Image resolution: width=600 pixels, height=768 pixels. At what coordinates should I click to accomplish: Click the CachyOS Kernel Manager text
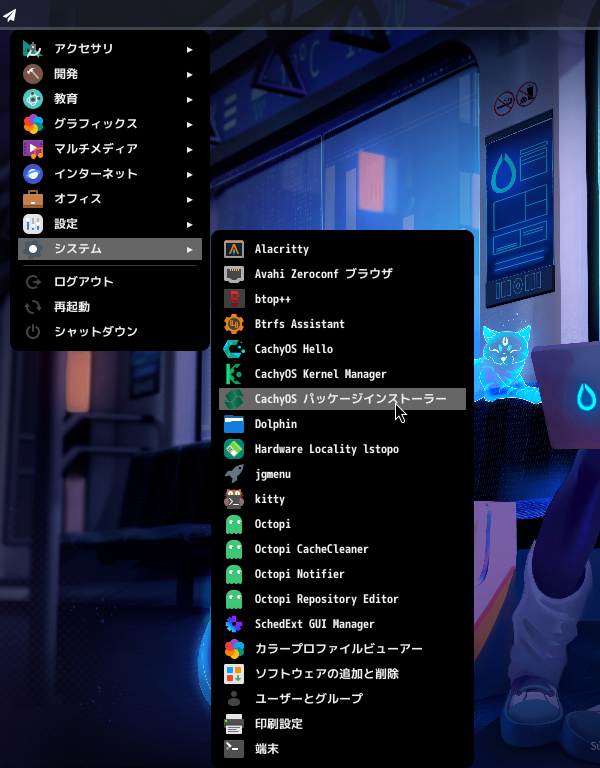320,374
